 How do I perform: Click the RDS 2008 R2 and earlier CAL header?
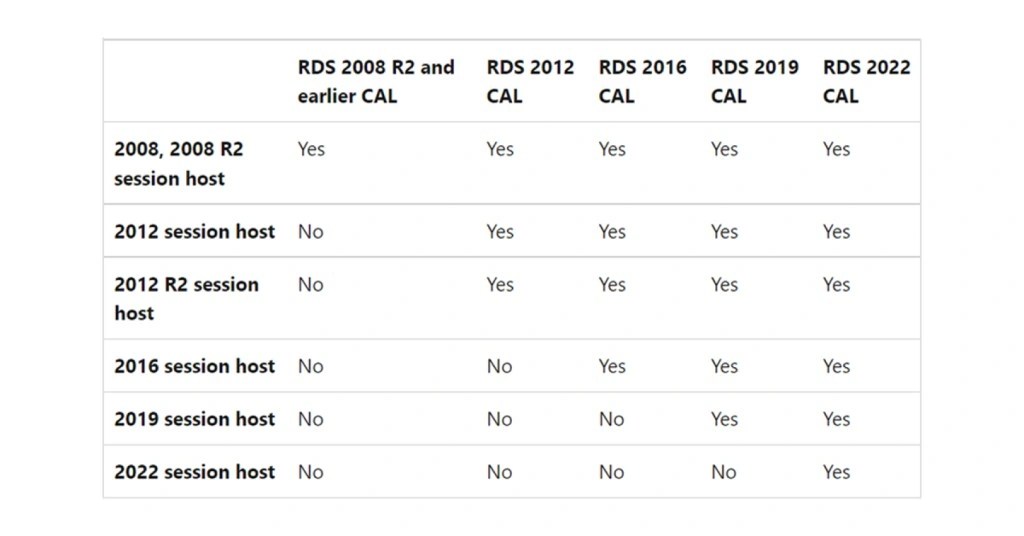pyautogui.click(x=376, y=82)
